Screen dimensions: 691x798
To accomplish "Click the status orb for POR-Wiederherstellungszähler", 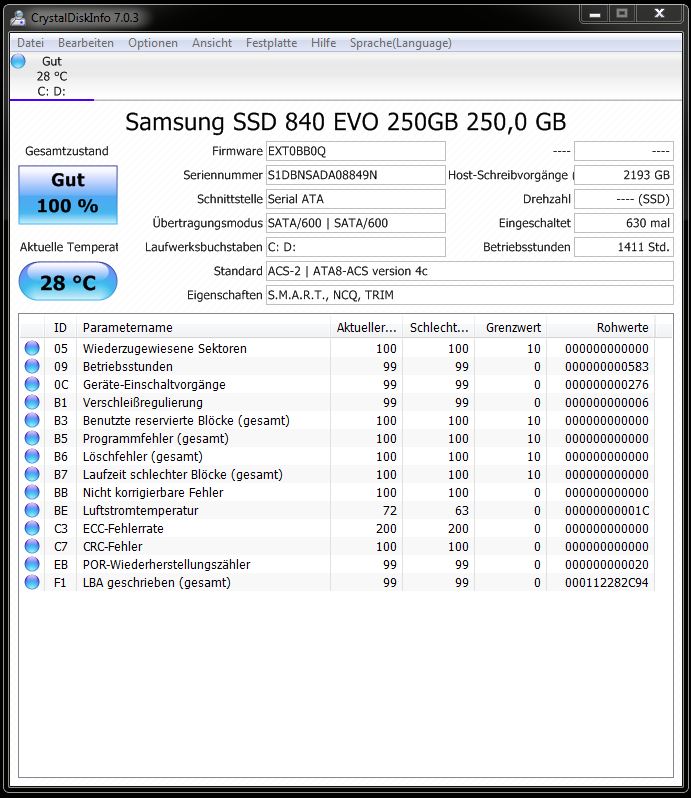I will (32, 564).
